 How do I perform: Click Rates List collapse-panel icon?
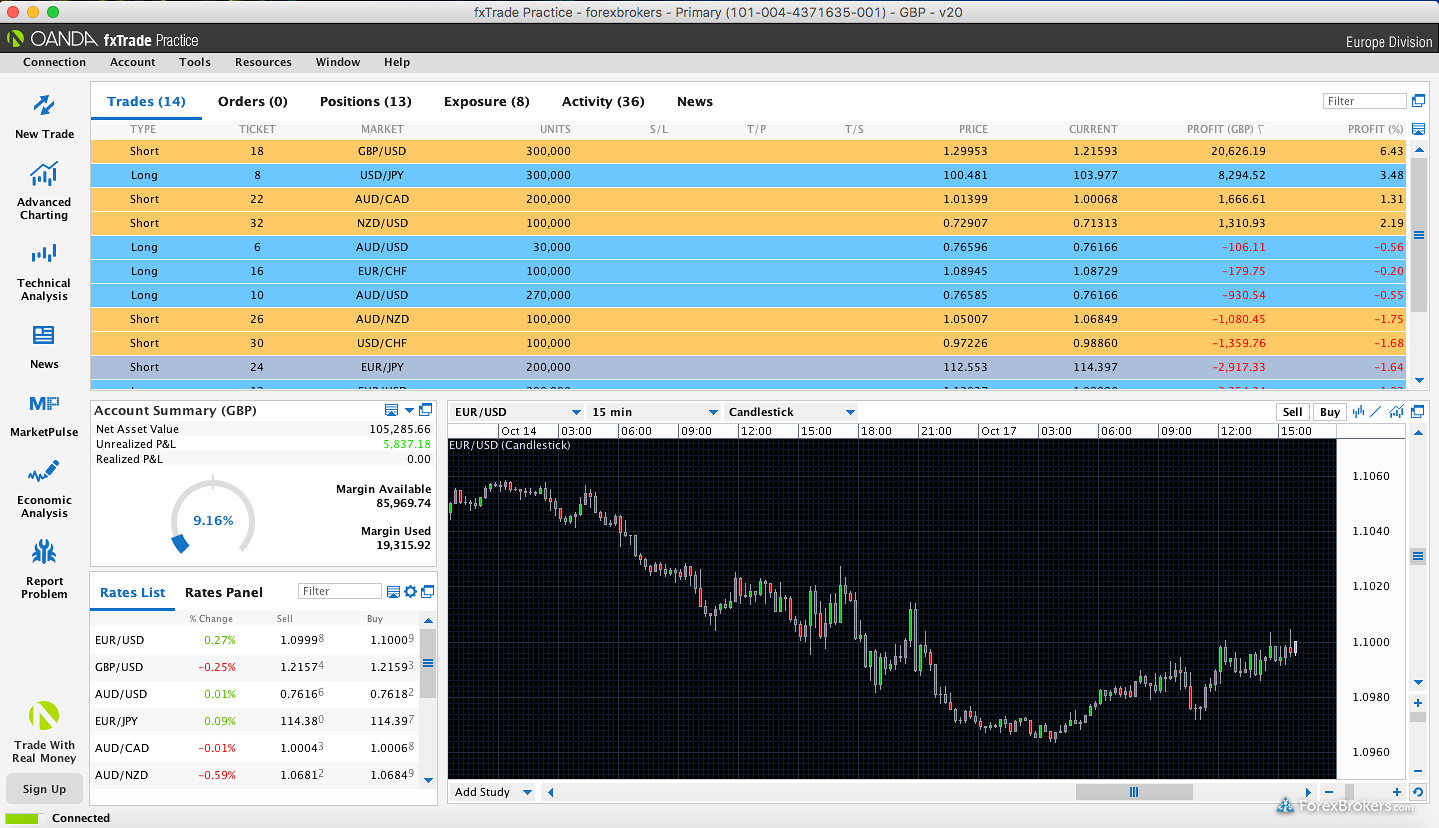click(393, 592)
